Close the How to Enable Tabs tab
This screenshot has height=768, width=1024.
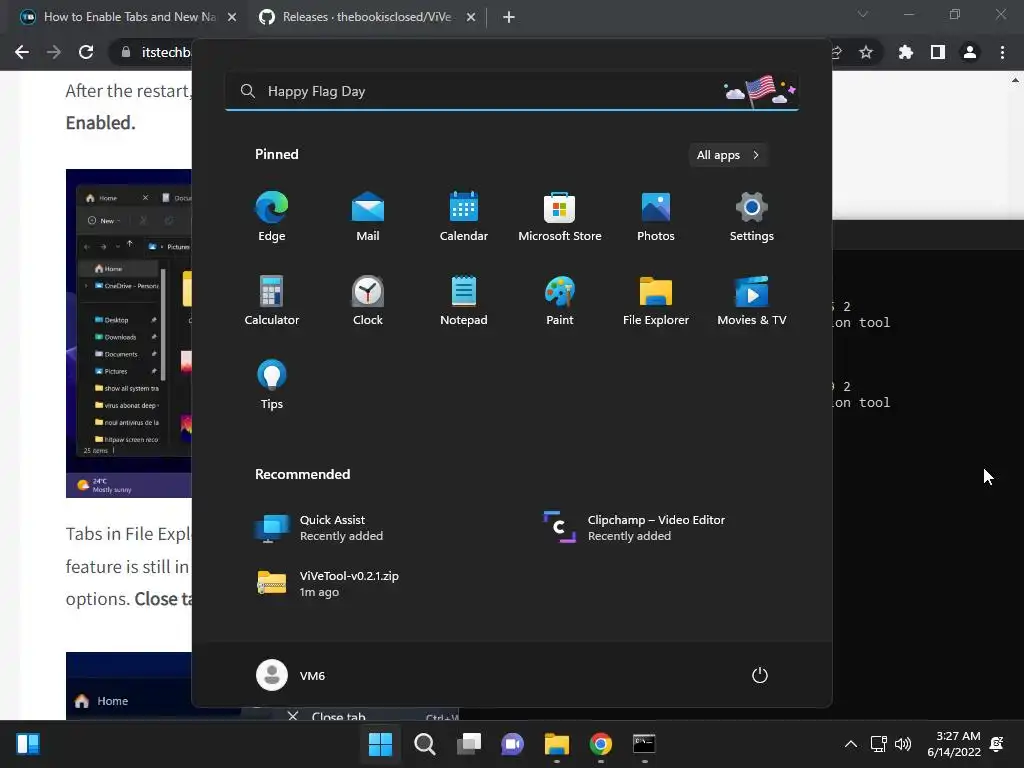point(232,17)
